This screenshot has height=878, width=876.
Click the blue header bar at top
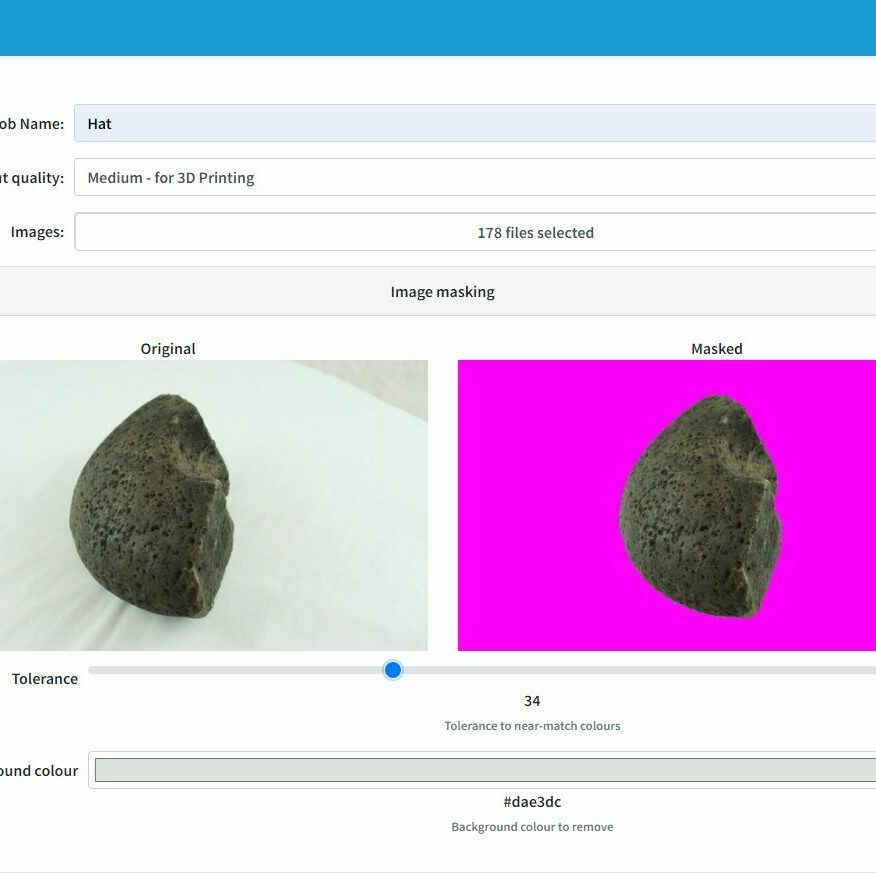(438, 27)
